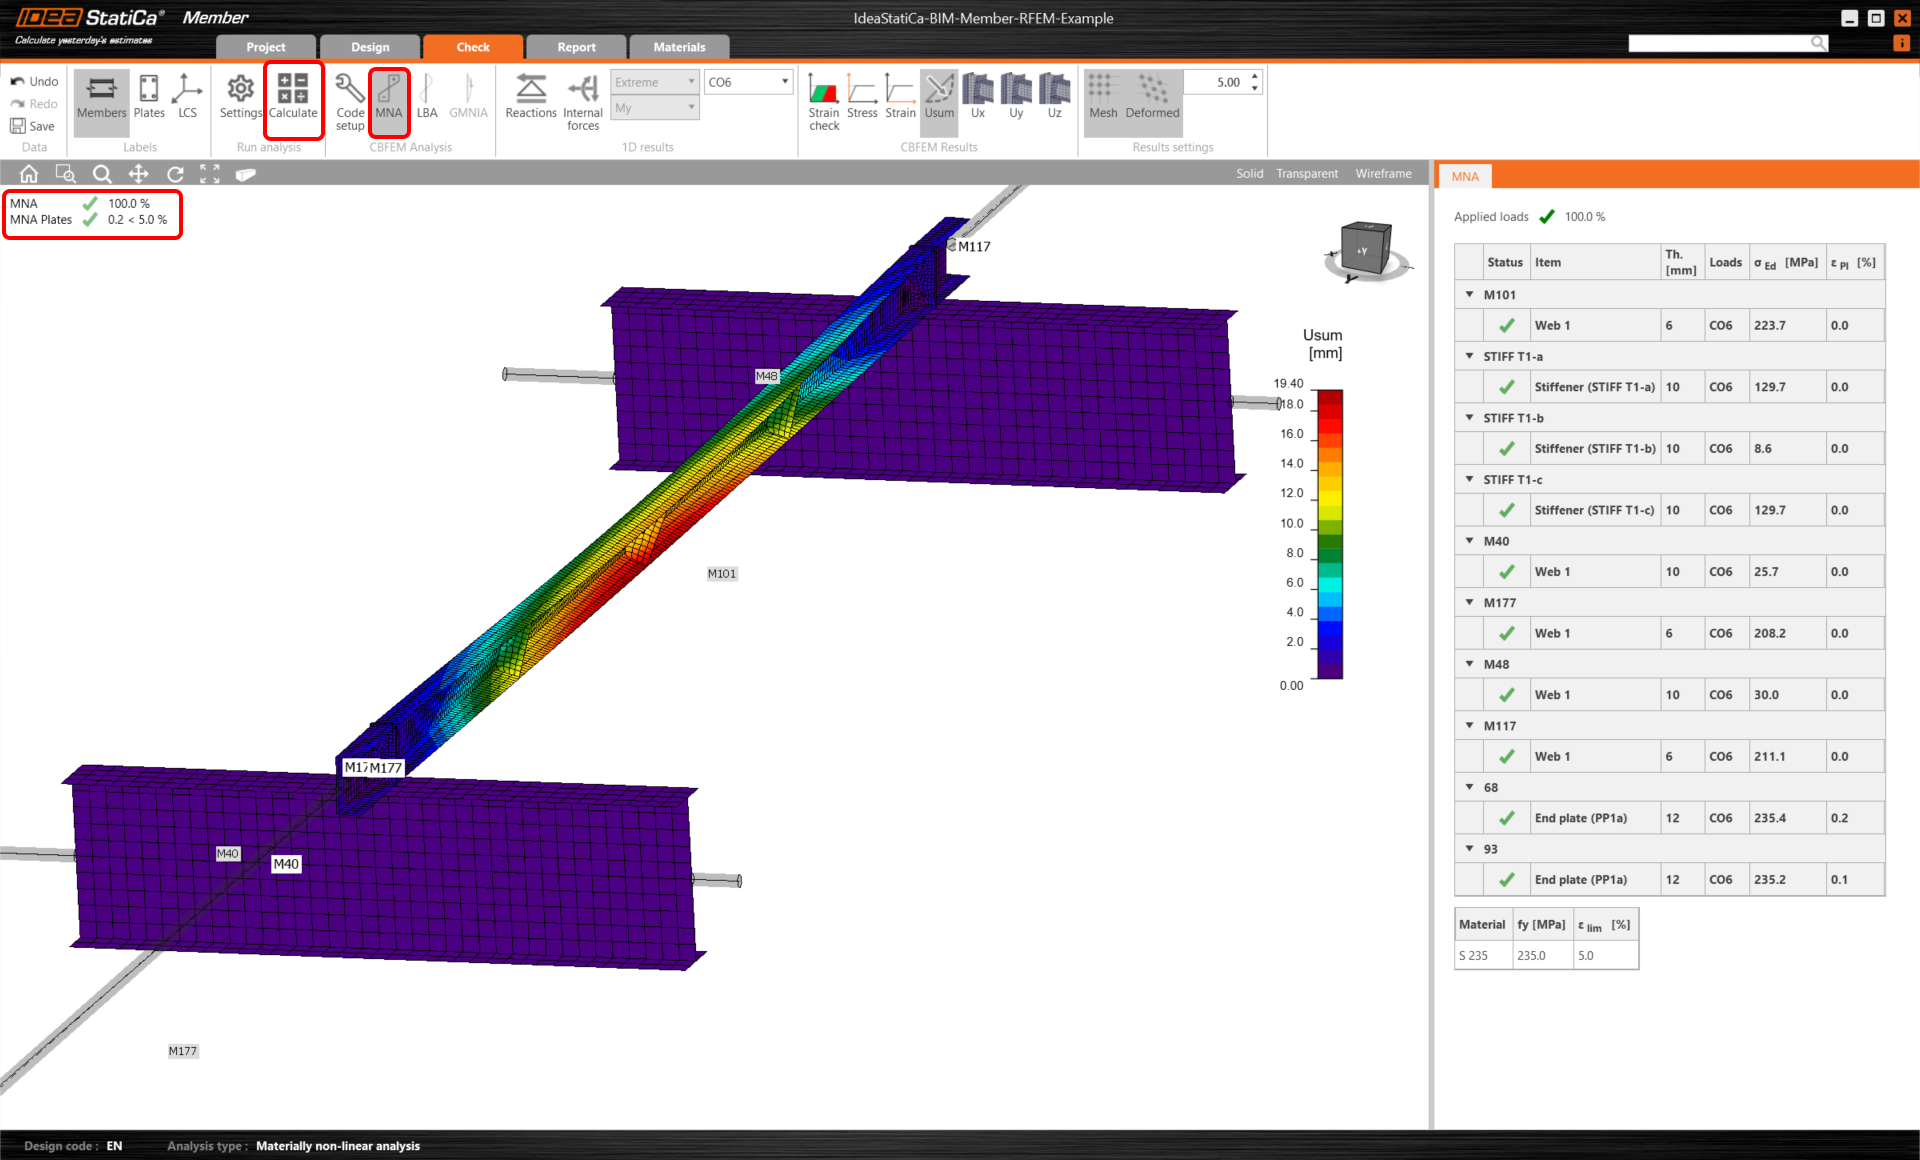1920x1160 pixels.
Task: Select the Members labels icon
Action: (100, 97)
